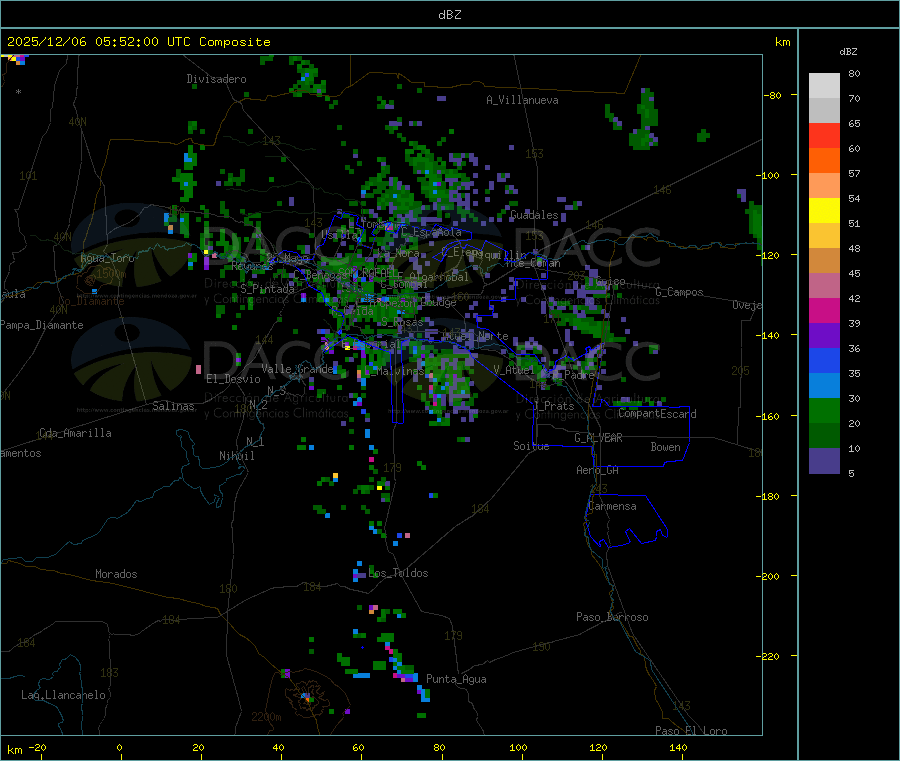The width and height of the screenshot is (900, 761).
Task: Click the Paso_Barroso map label
Action: (x=612, y=617)
